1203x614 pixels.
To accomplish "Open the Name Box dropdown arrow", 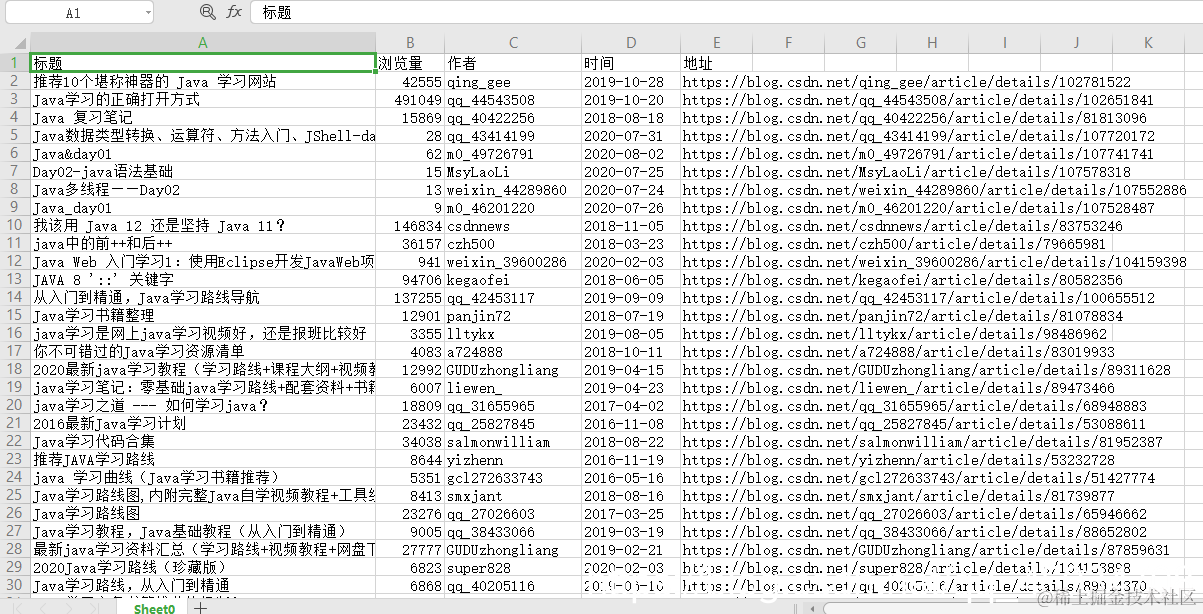I will point(148,12).
